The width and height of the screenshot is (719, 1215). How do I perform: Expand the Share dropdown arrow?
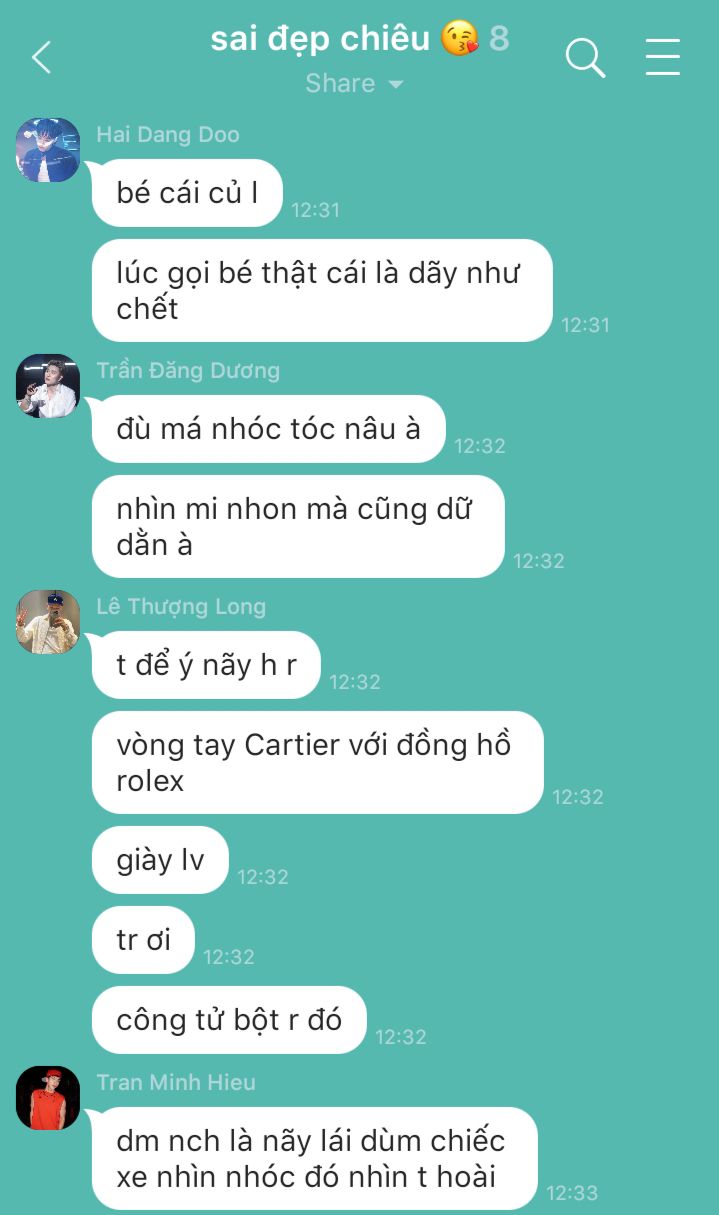pyautogui.click(x=396, y=84)
